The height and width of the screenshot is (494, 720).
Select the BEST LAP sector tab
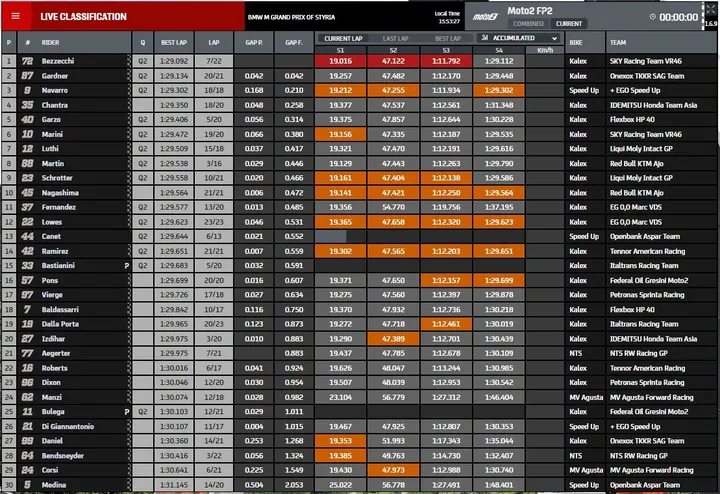[x=448, y=39]
